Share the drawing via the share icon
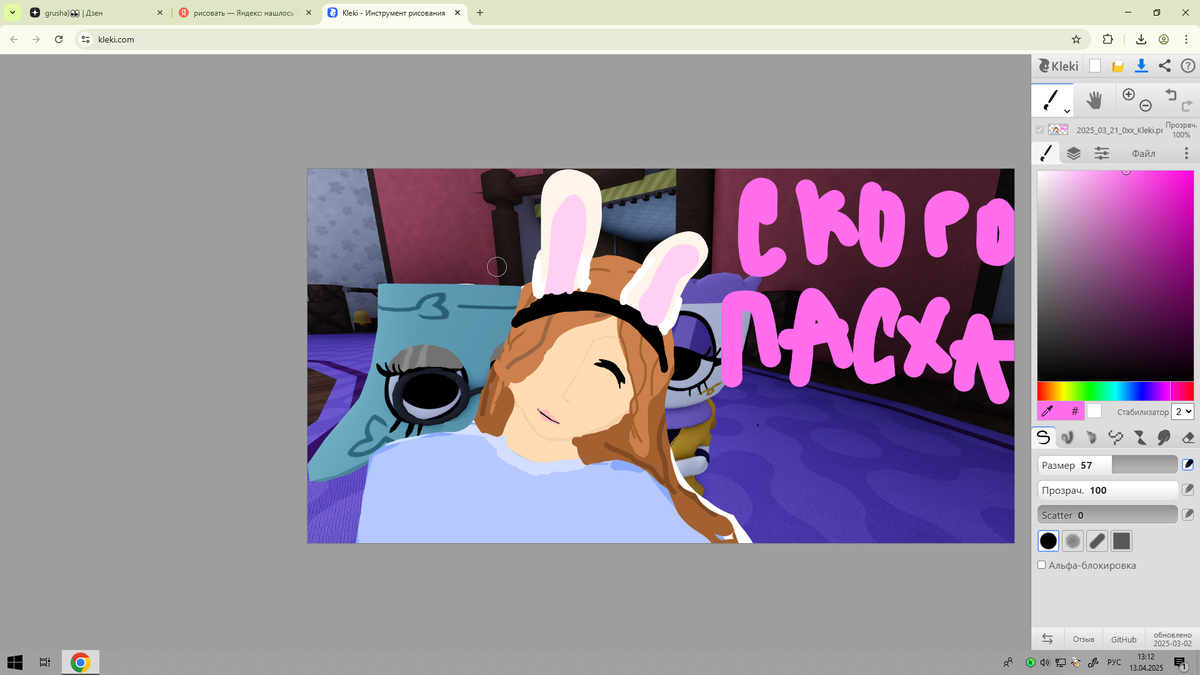Viewport: 1200px width, 675px height. 1165,66
